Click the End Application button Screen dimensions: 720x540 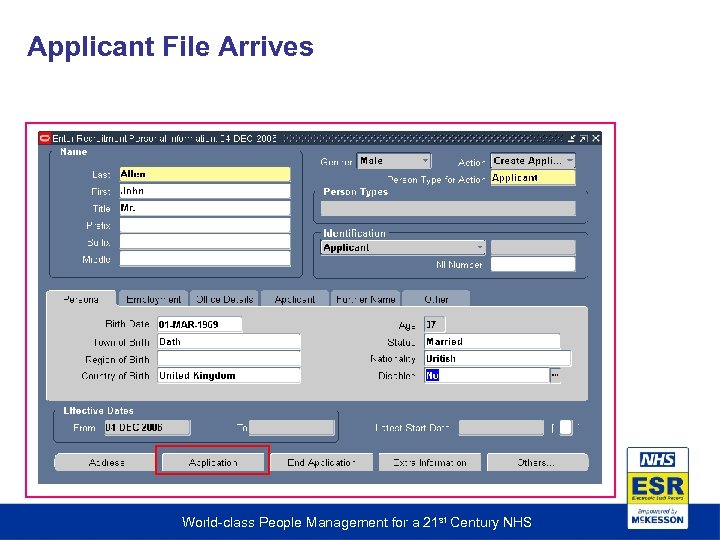321,462
